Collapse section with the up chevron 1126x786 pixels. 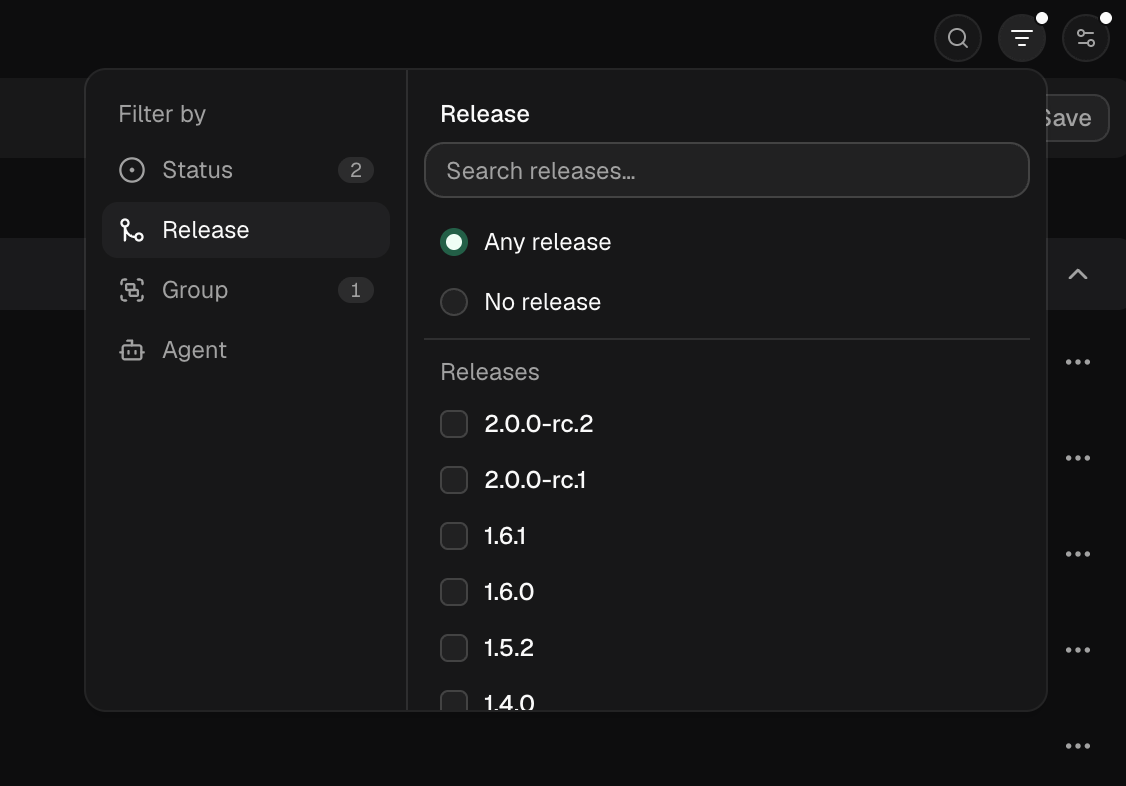[x=1078, y=274]
